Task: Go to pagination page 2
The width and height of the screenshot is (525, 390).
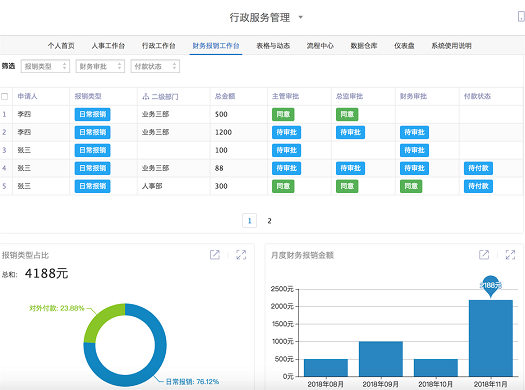Action: (270, 221)
